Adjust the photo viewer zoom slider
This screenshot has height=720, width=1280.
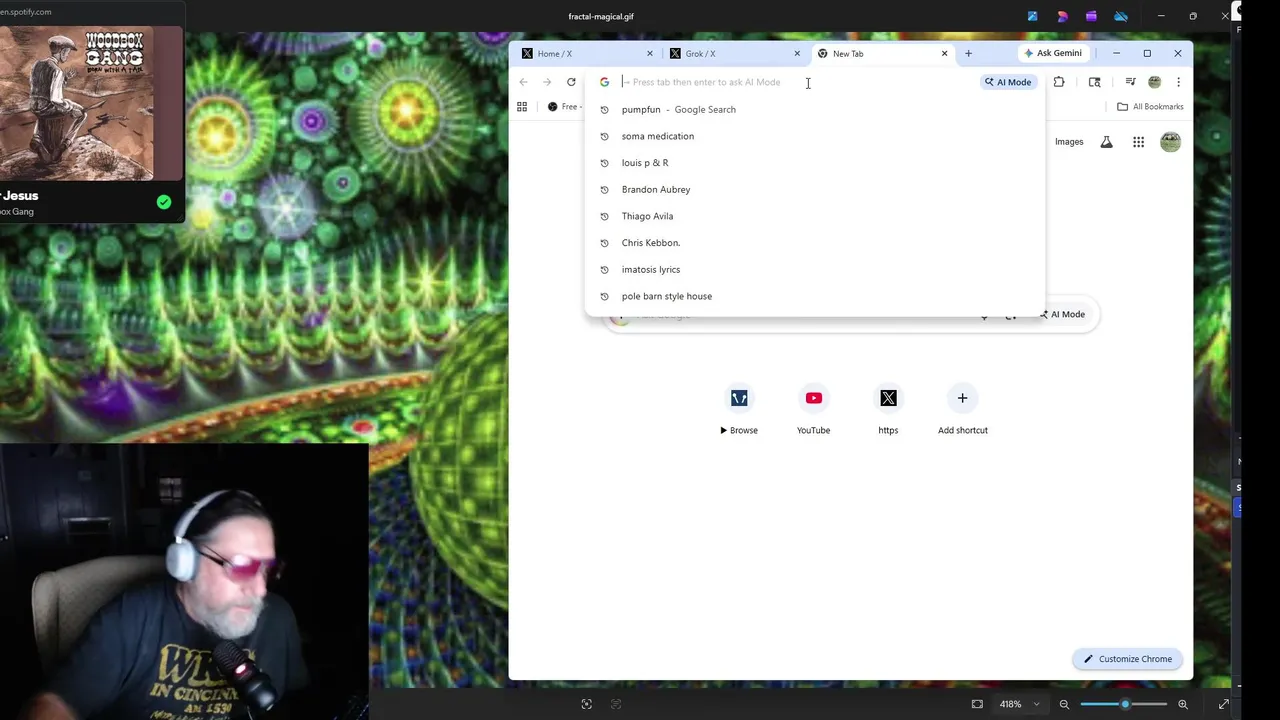[x=1124, y=704]
